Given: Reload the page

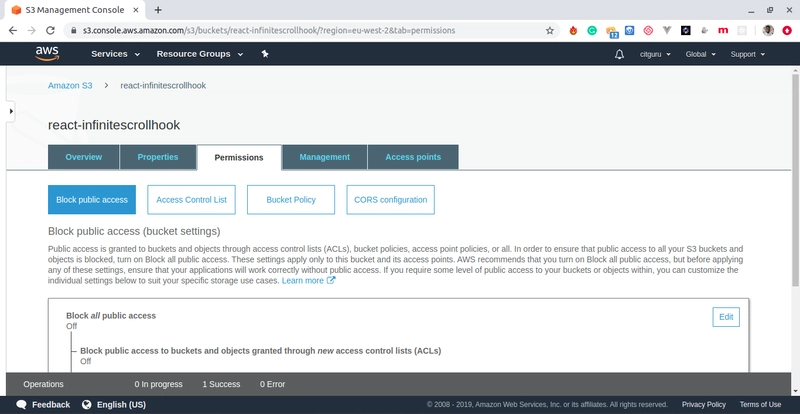Looking at the screenshot, I should pos(50,31).
